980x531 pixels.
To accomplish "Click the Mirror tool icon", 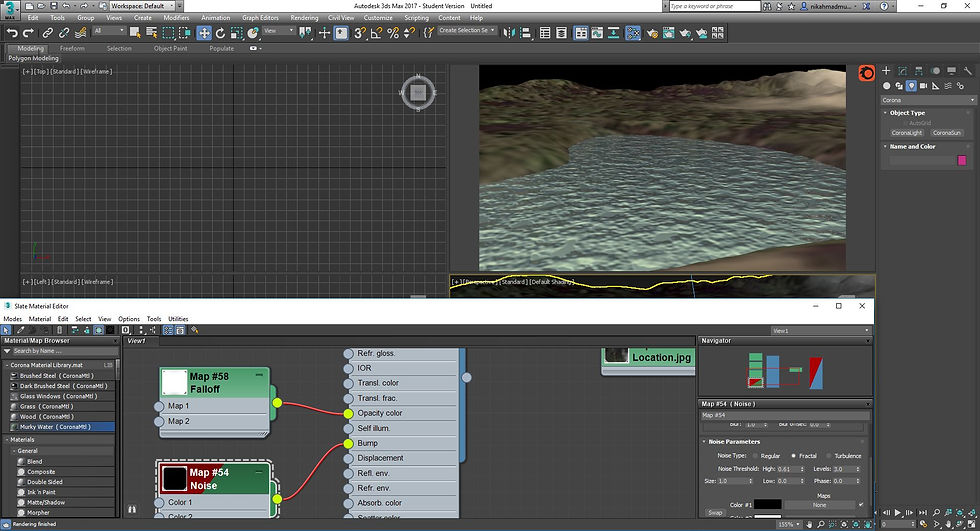I will click(509, 33).
